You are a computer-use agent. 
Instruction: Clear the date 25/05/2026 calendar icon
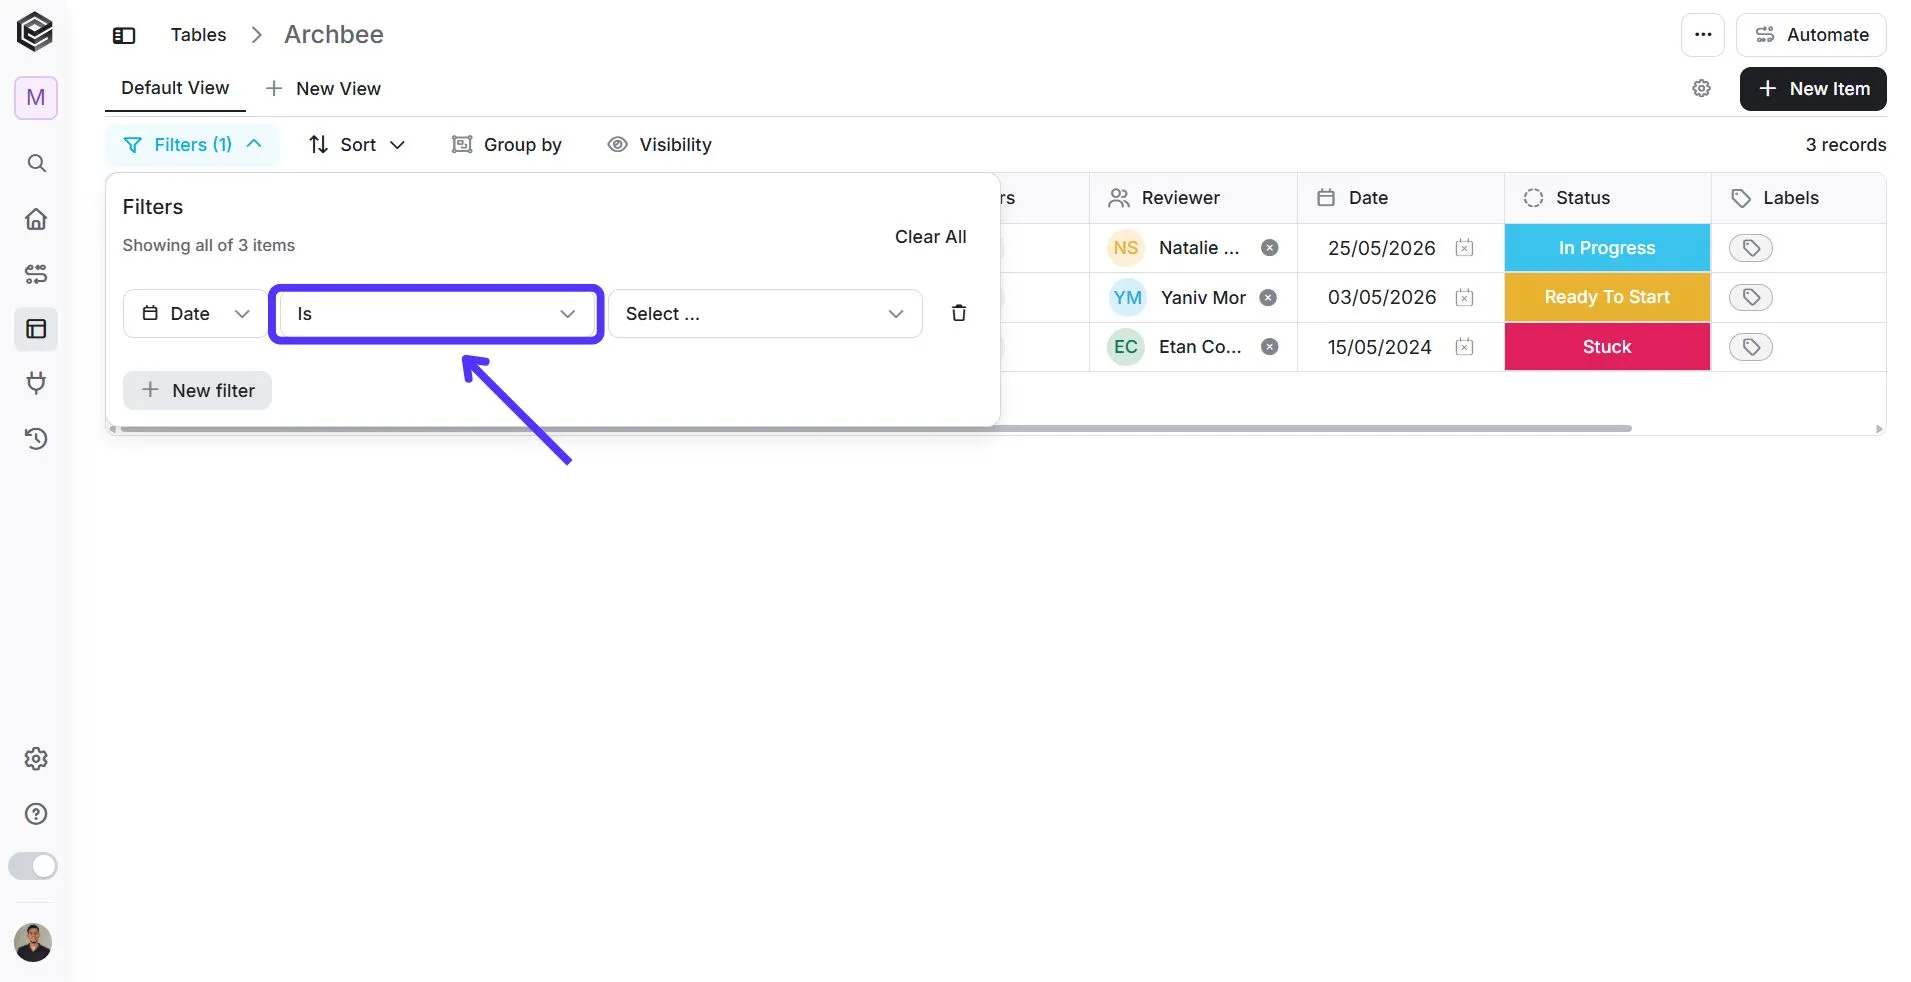1465,248
